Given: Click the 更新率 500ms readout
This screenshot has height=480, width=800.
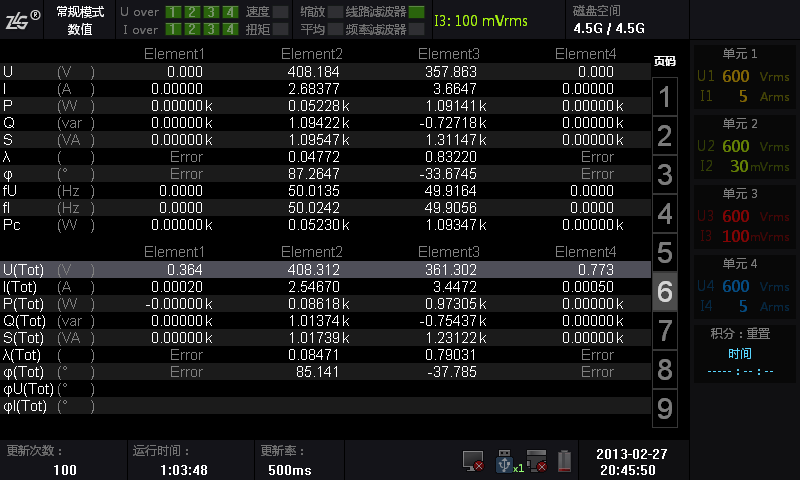Looking at the screenshot, I should coord(290,470).
